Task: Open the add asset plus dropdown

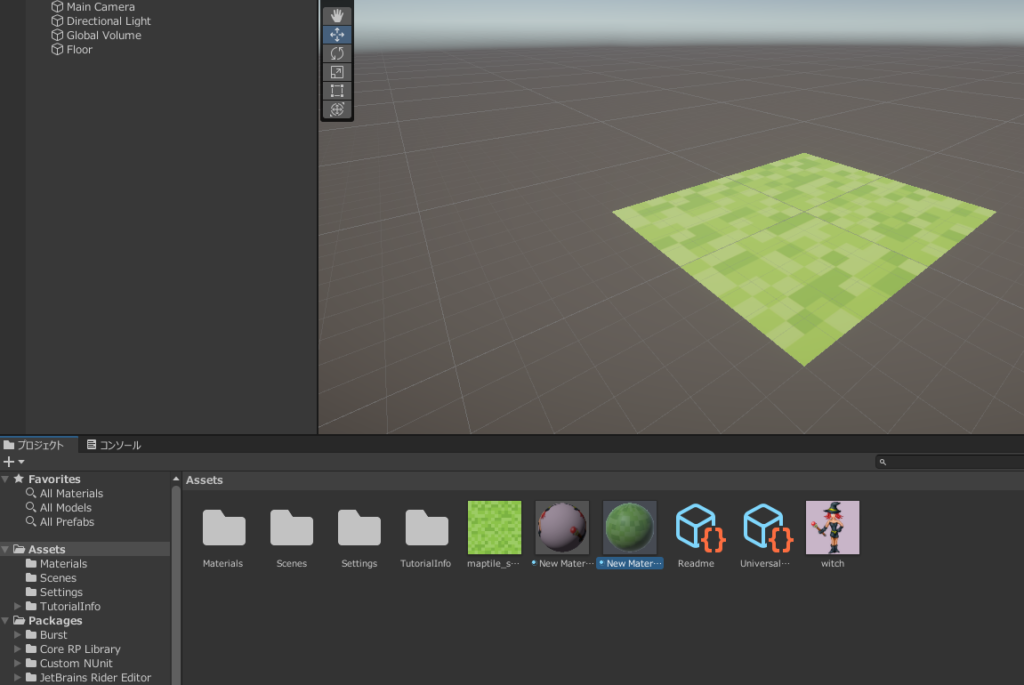Action: pyautogui.click(x=13, y=462)
